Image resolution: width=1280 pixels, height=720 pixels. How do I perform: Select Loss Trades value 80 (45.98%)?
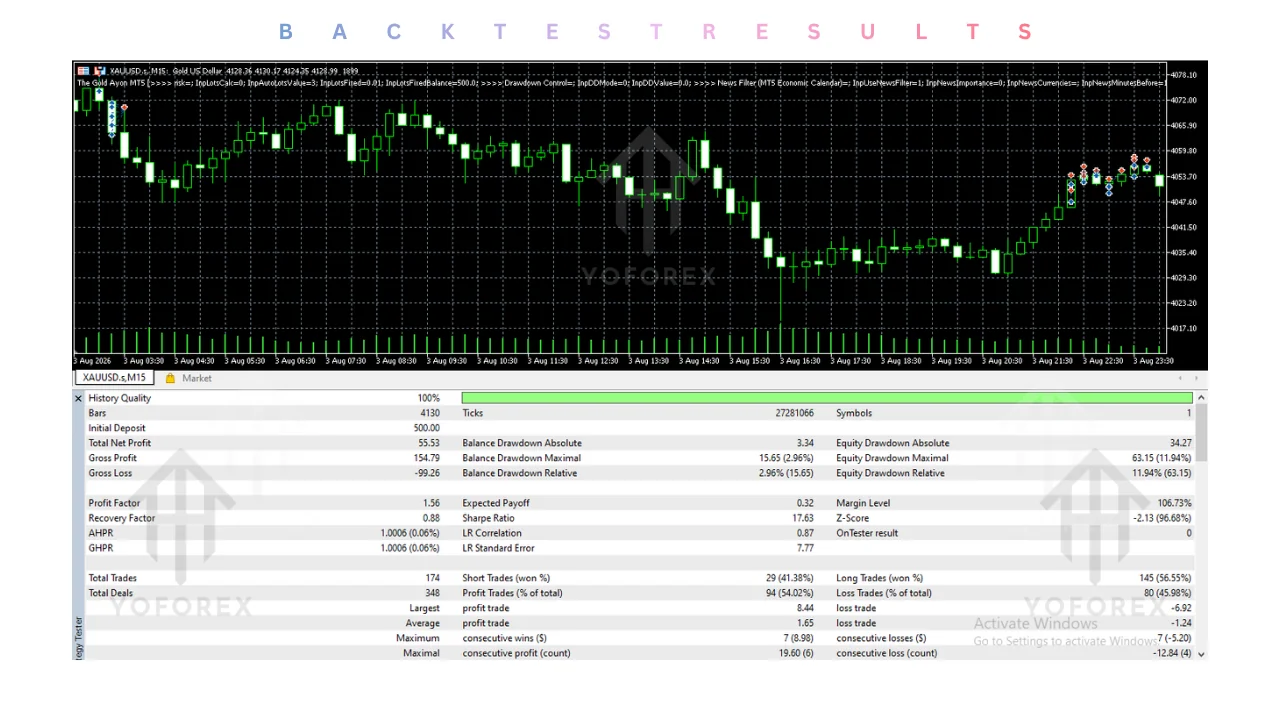1165,593
